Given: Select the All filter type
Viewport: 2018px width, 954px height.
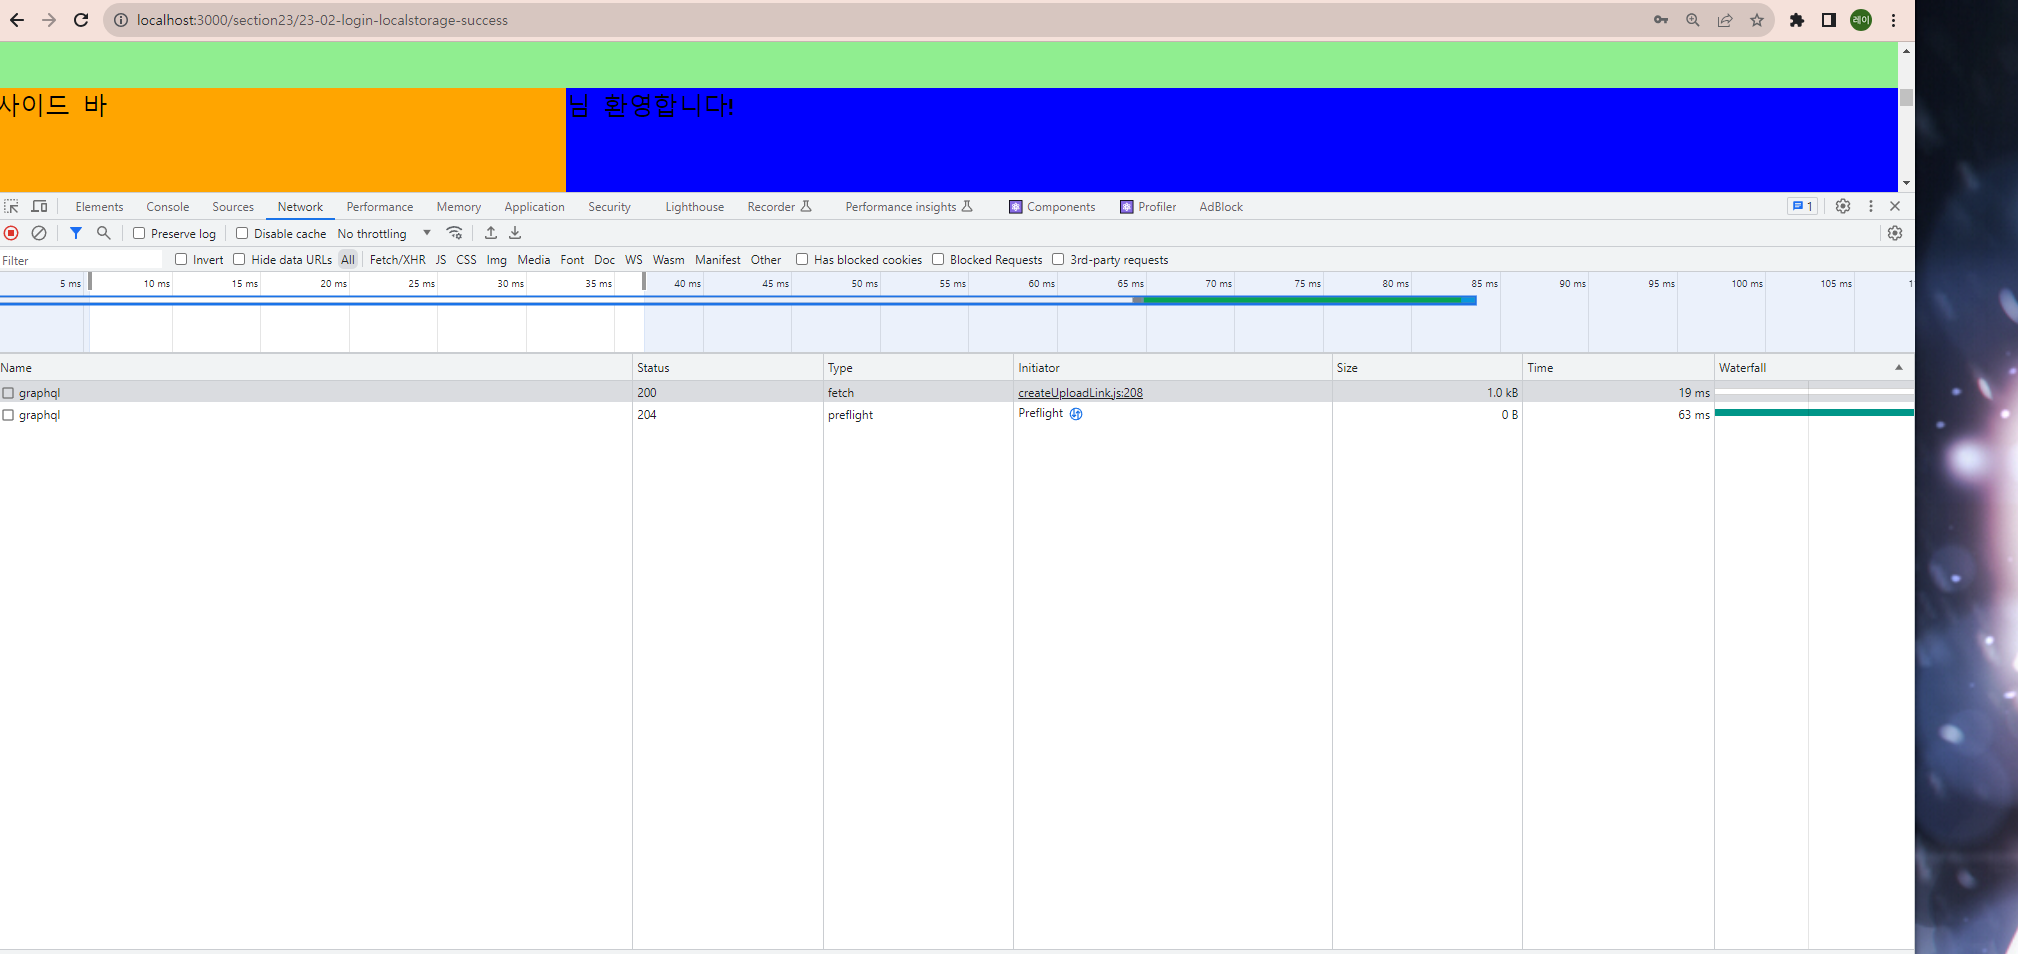Looking at the screenshot, I should [x=348, y=260].
